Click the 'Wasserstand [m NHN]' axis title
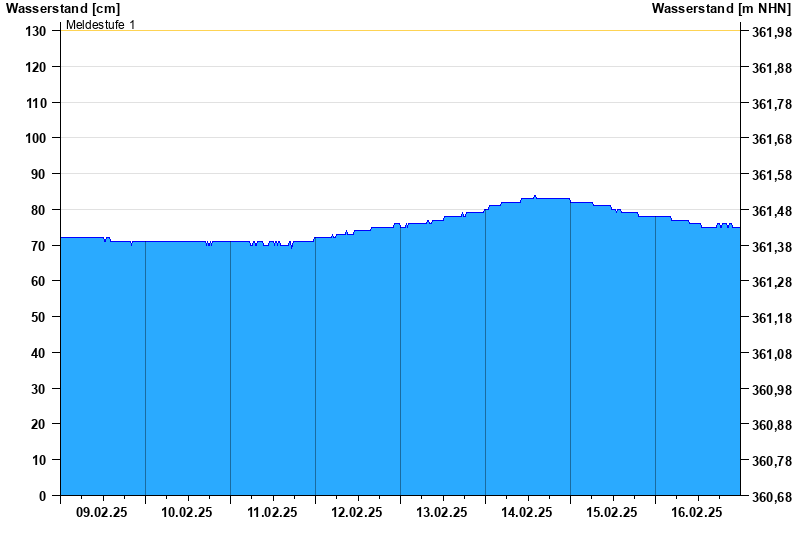 tap(720, 8)
